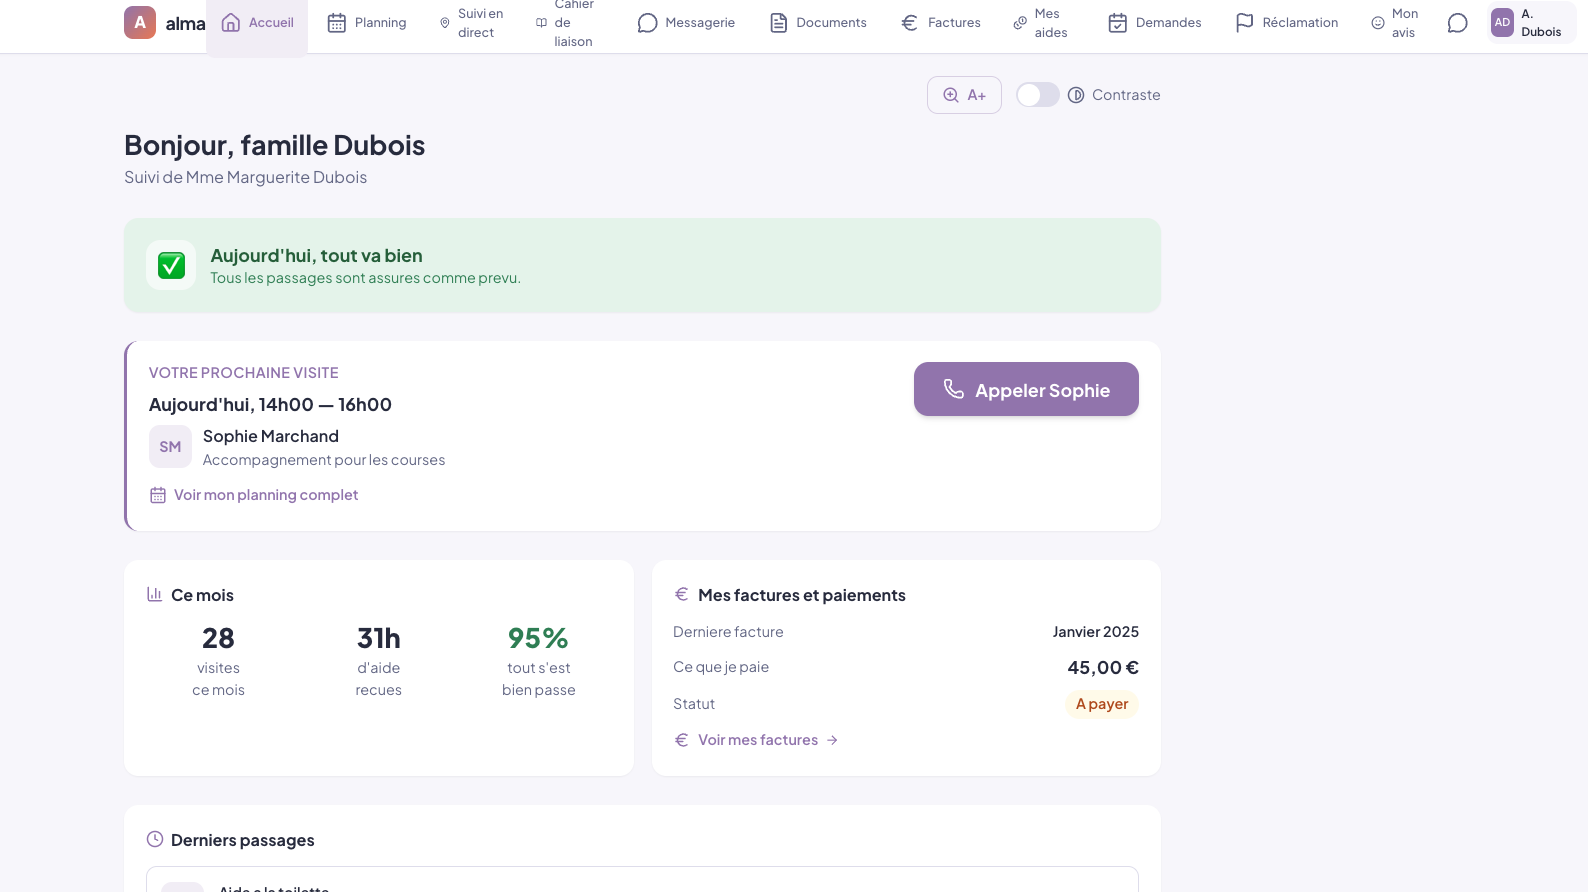1588x892 pixels.
Task: Open the chat bubble icon in header
Action: pos(1457,23)
